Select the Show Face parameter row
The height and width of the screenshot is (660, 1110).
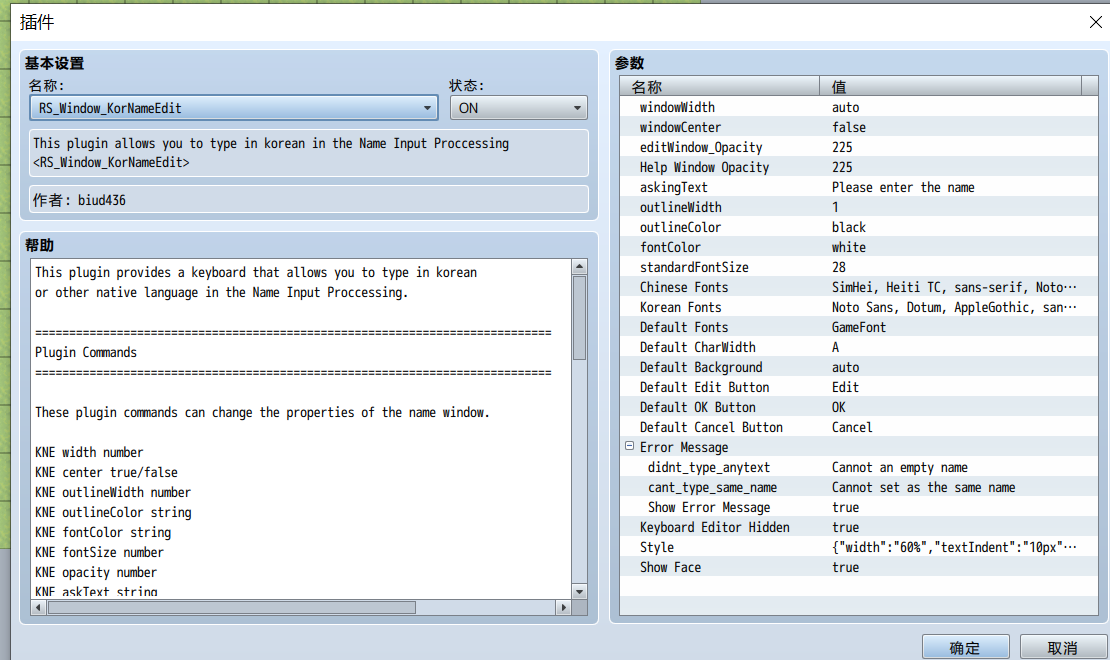[x=859, y=567]
